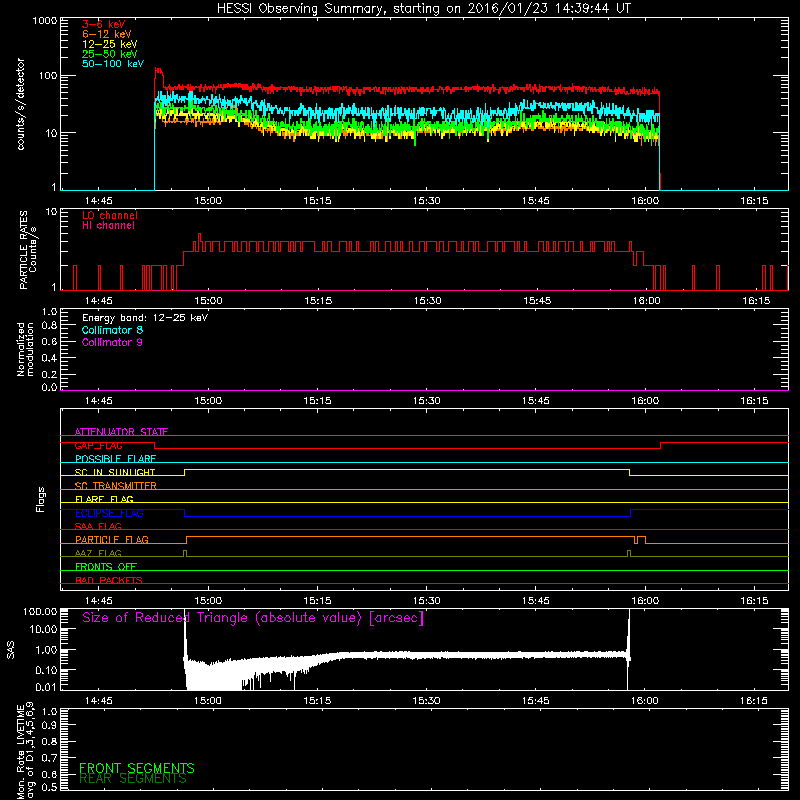Click 15:45 tick under SAS plot
This screenshot has height=800, width=800.
(x=535, y=701)
